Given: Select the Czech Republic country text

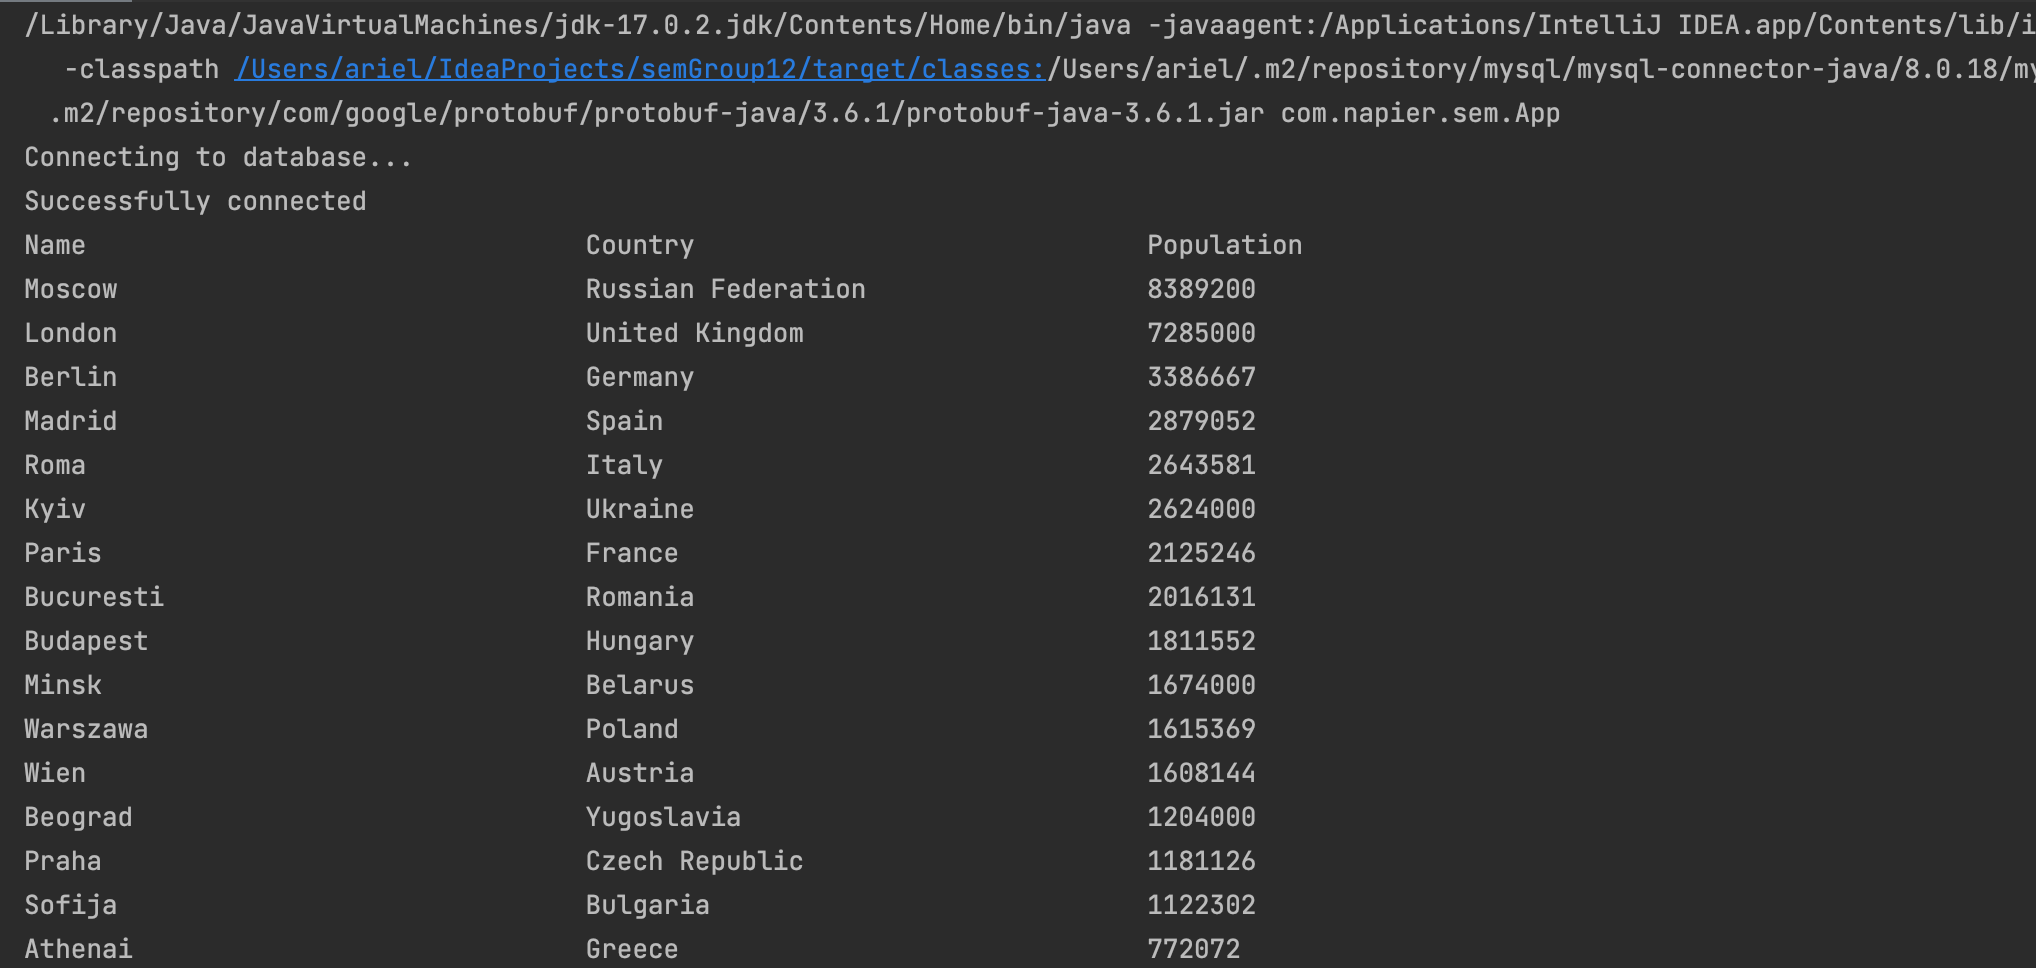Looking at the screenshot, I should [x=694, y=861].
